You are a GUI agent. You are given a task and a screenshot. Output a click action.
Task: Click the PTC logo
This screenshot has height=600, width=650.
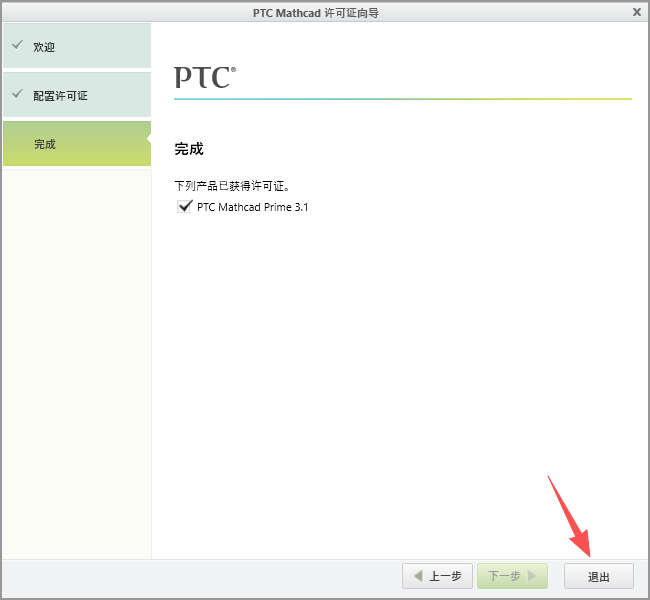(x=205, y=77)
